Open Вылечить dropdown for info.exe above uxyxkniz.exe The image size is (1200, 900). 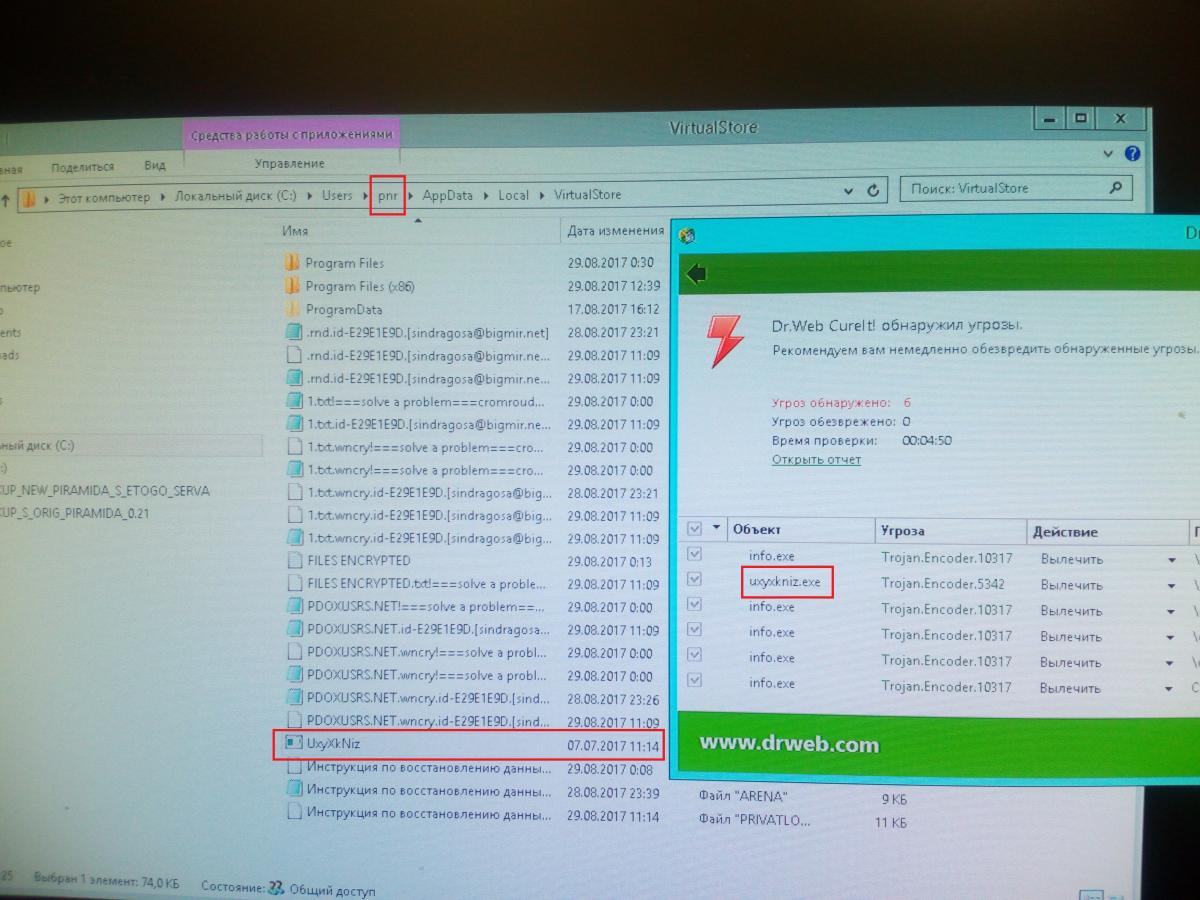coord(1171,560)
